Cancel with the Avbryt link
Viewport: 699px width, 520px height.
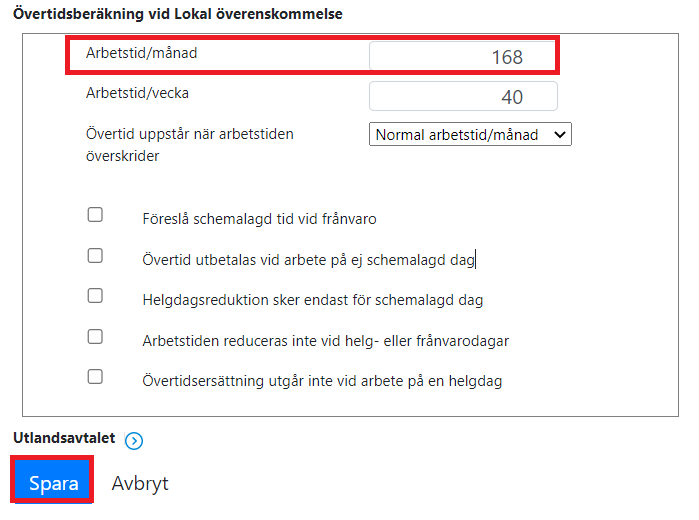click(140, 483)
